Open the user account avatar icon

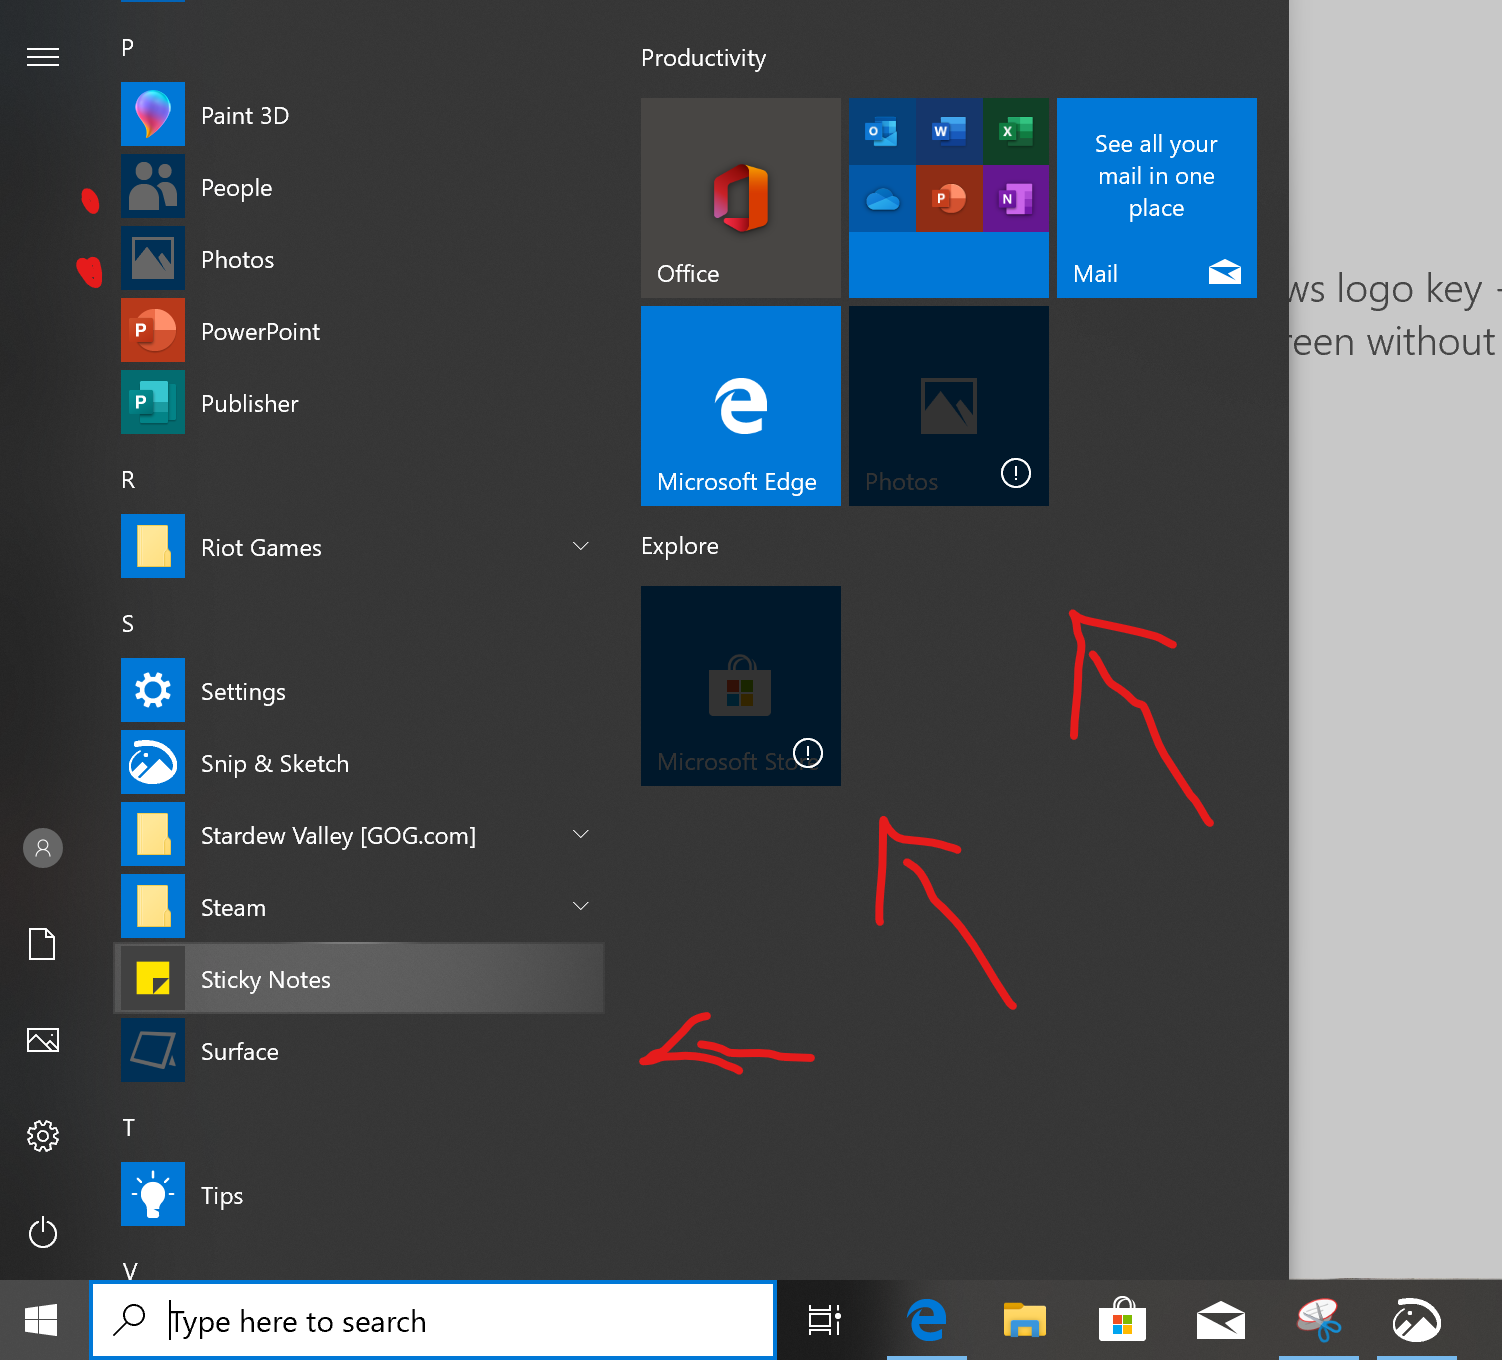click(43, 848)
